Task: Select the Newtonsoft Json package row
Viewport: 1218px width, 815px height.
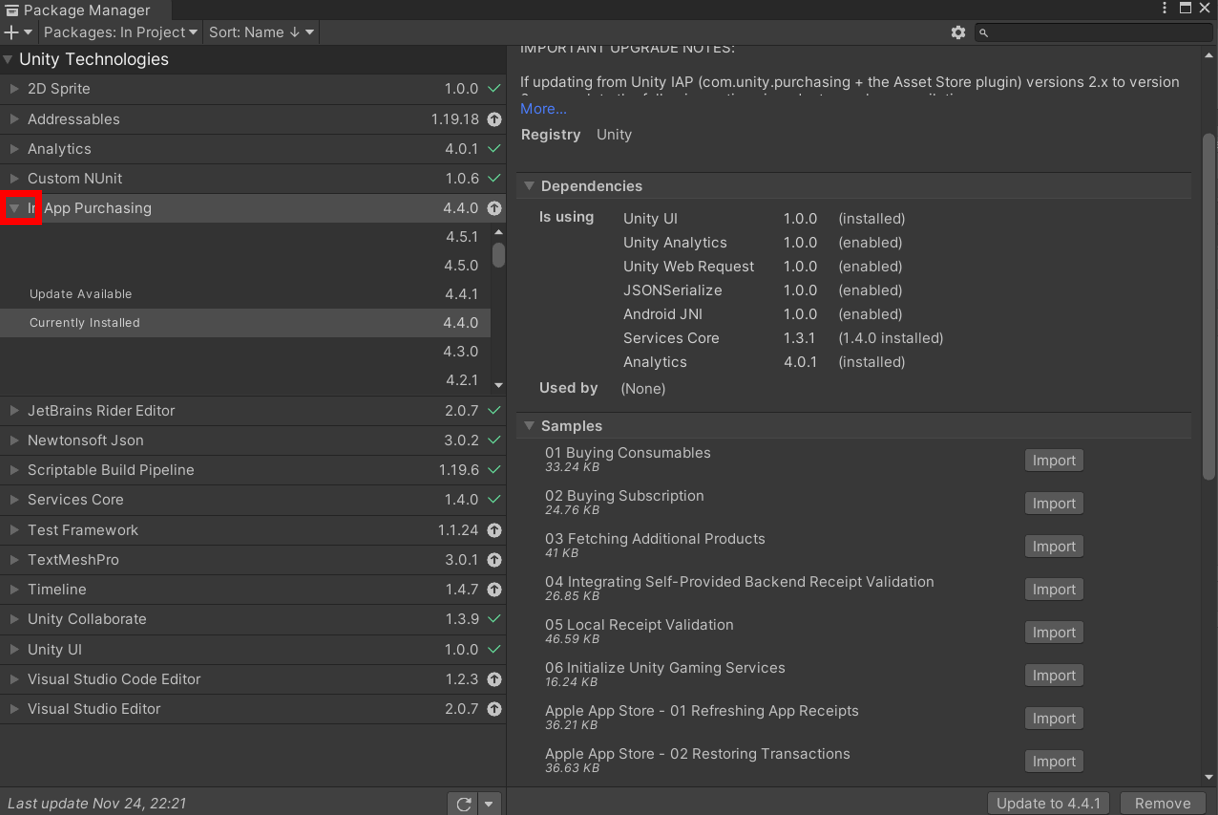Action: point(253,440)
